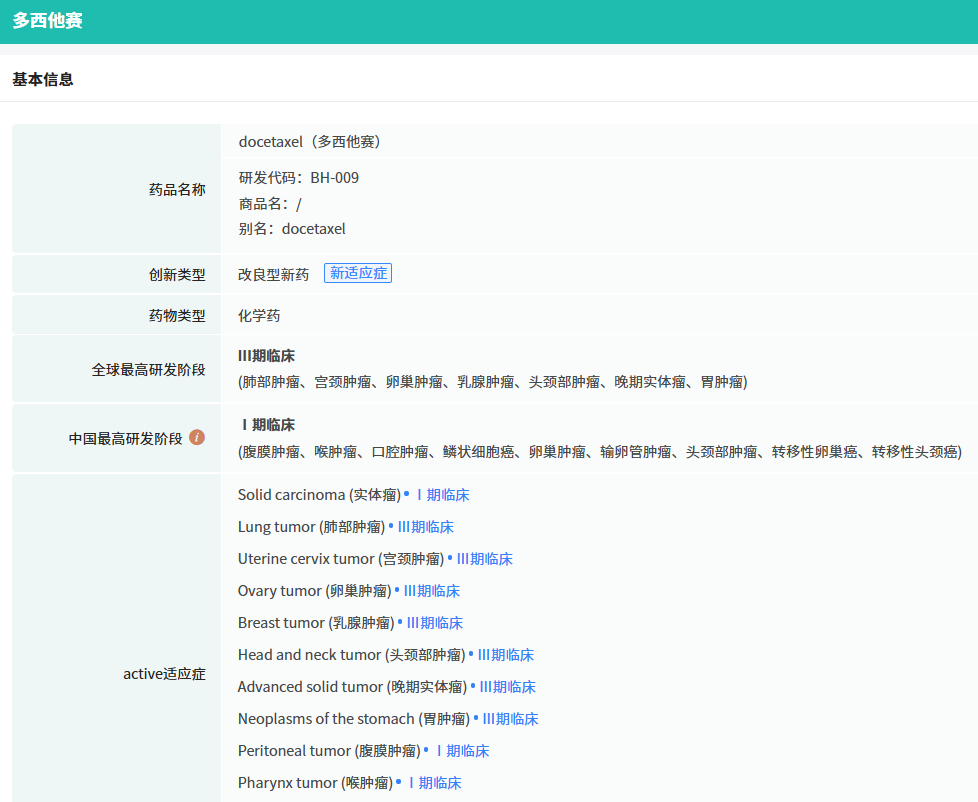Image resolution: width=978 pixels, height=802 pixels.
Task: Open III期临床 link for Ovary tumor
Action: 432,591
